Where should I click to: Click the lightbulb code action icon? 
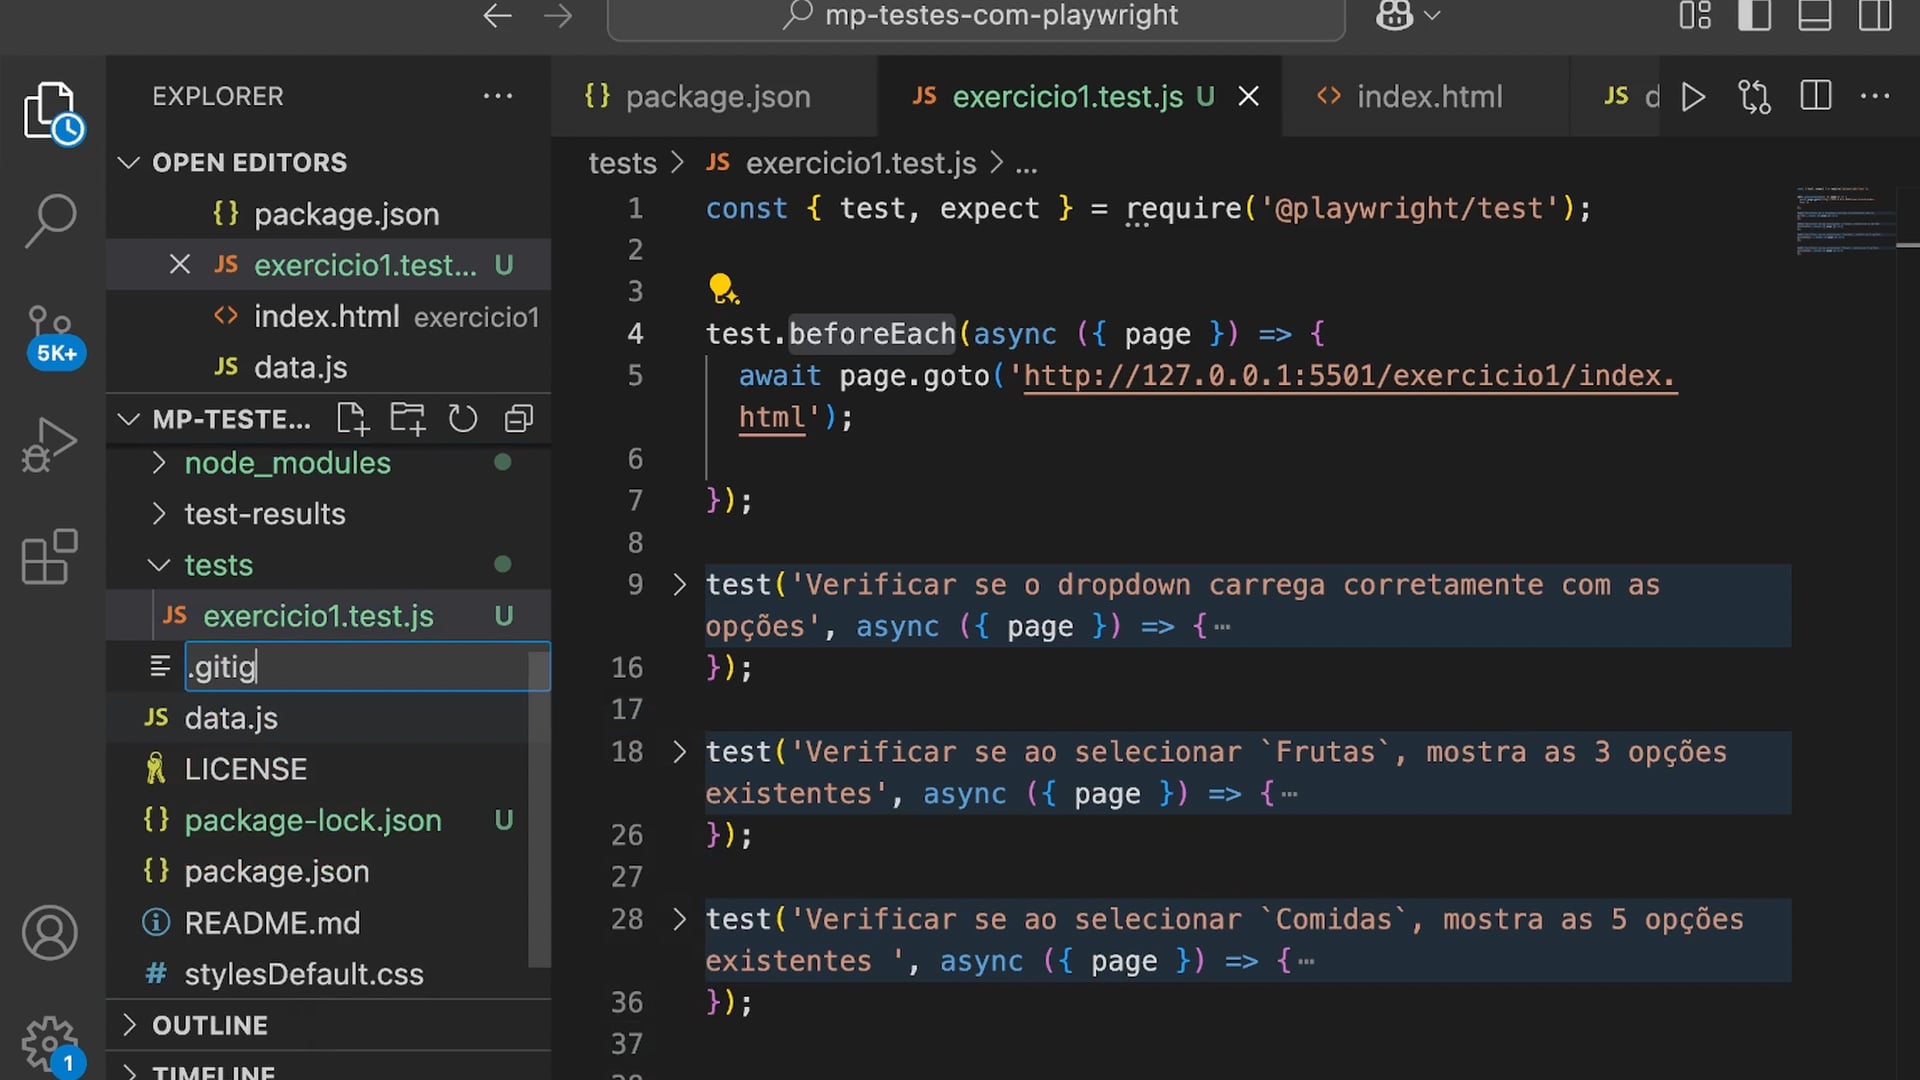click(723, 290)
